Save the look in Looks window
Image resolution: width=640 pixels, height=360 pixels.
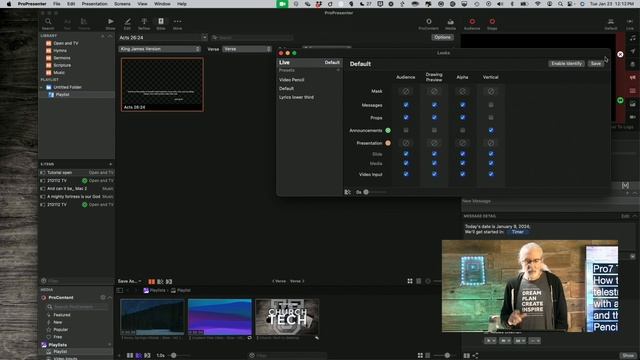click(596, 64)
